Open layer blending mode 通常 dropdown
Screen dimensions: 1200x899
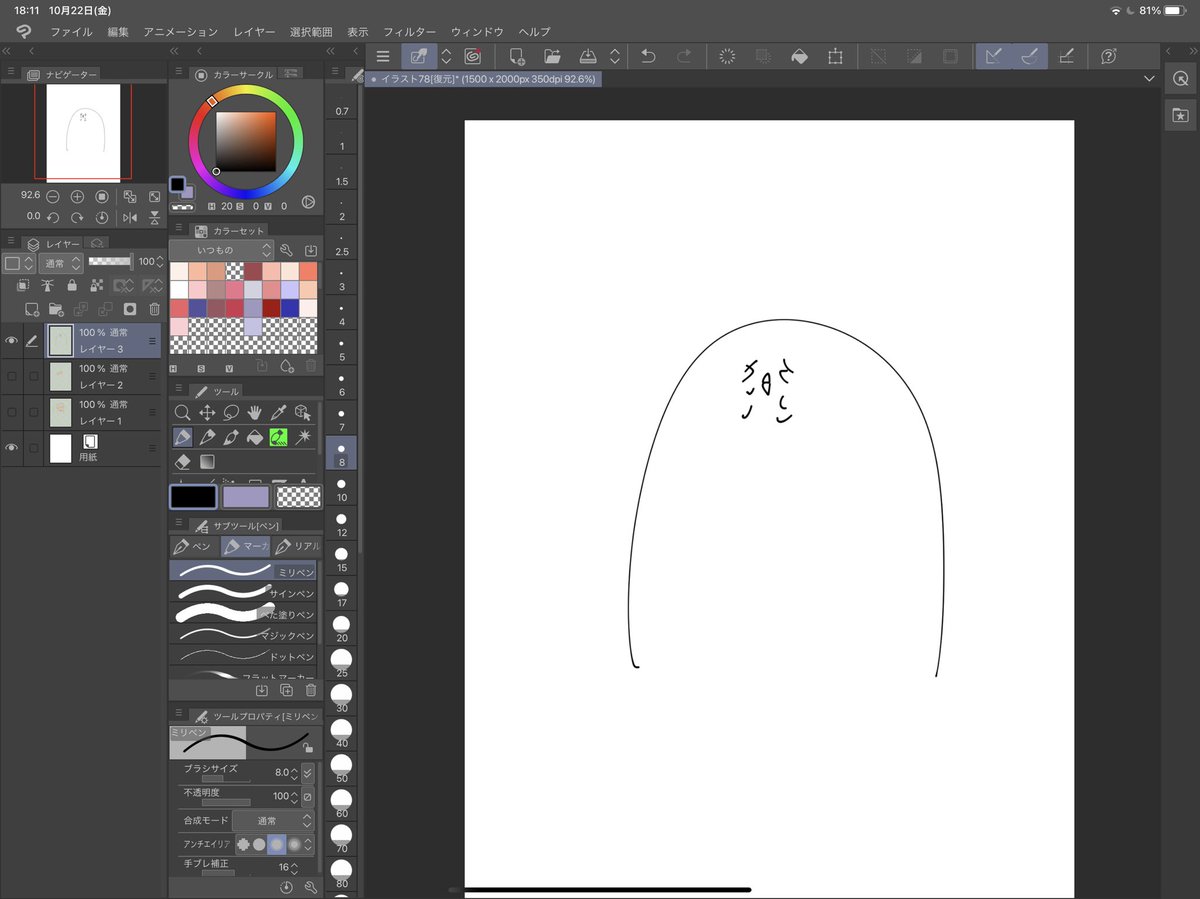[62, 263]
